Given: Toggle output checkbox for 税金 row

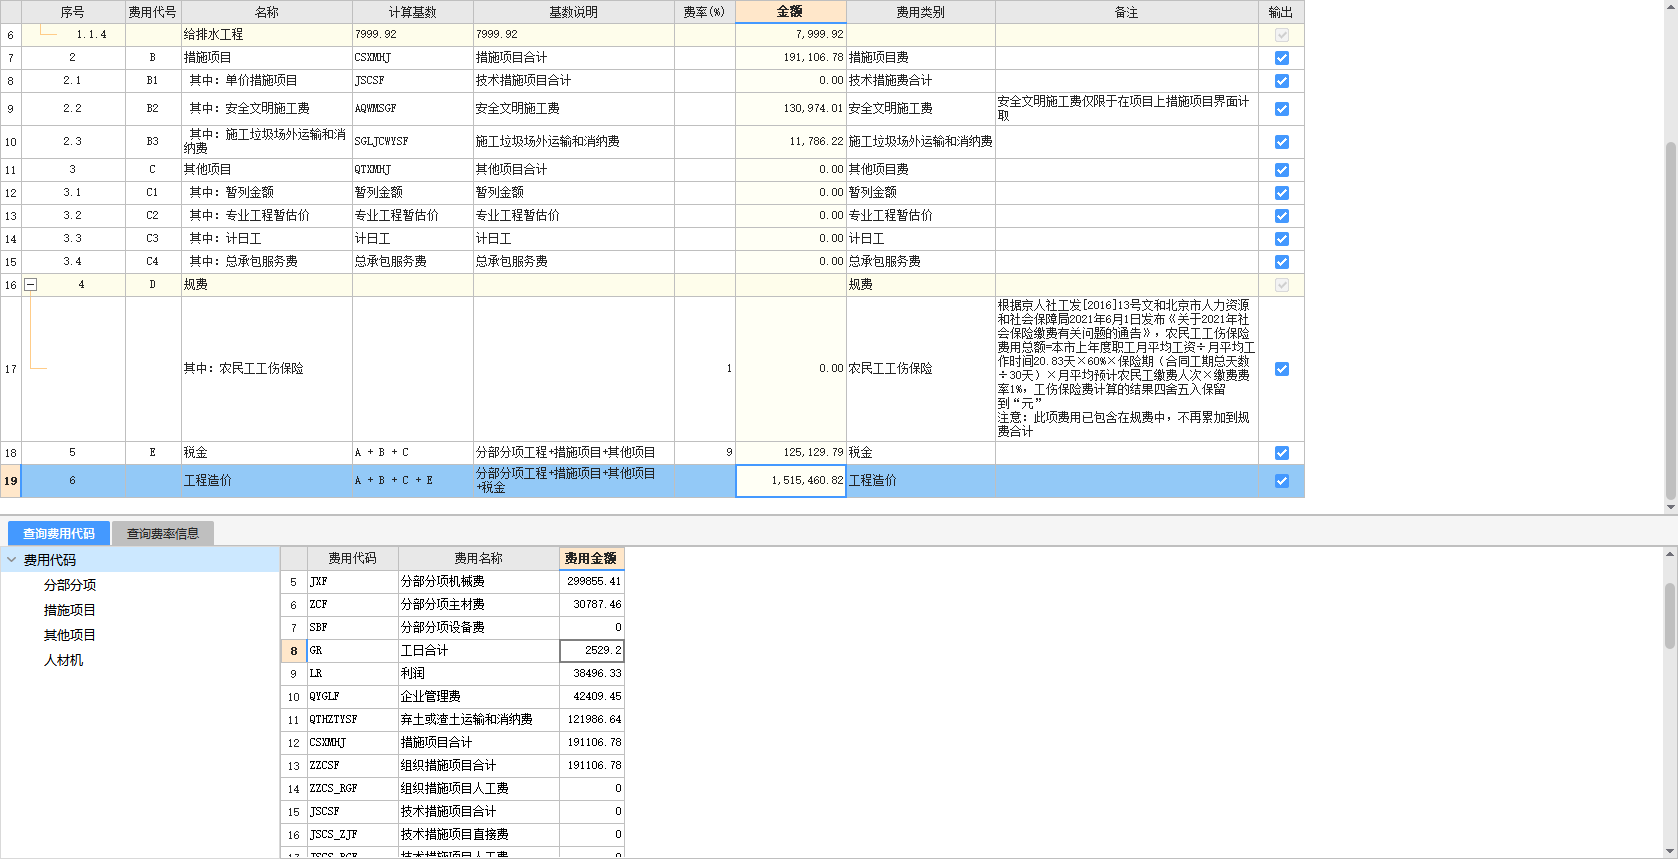Looking at the screenshot, I should coord(1281,453).
